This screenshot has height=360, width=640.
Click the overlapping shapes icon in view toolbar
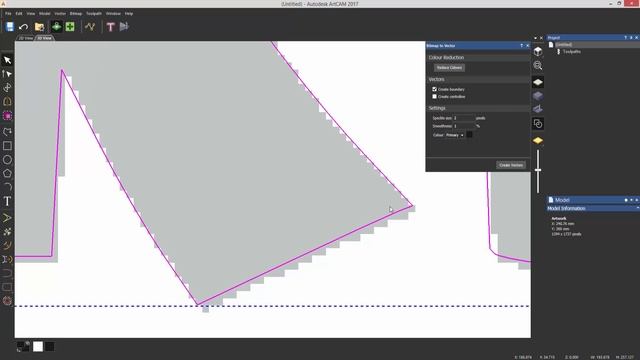(538, 124)
